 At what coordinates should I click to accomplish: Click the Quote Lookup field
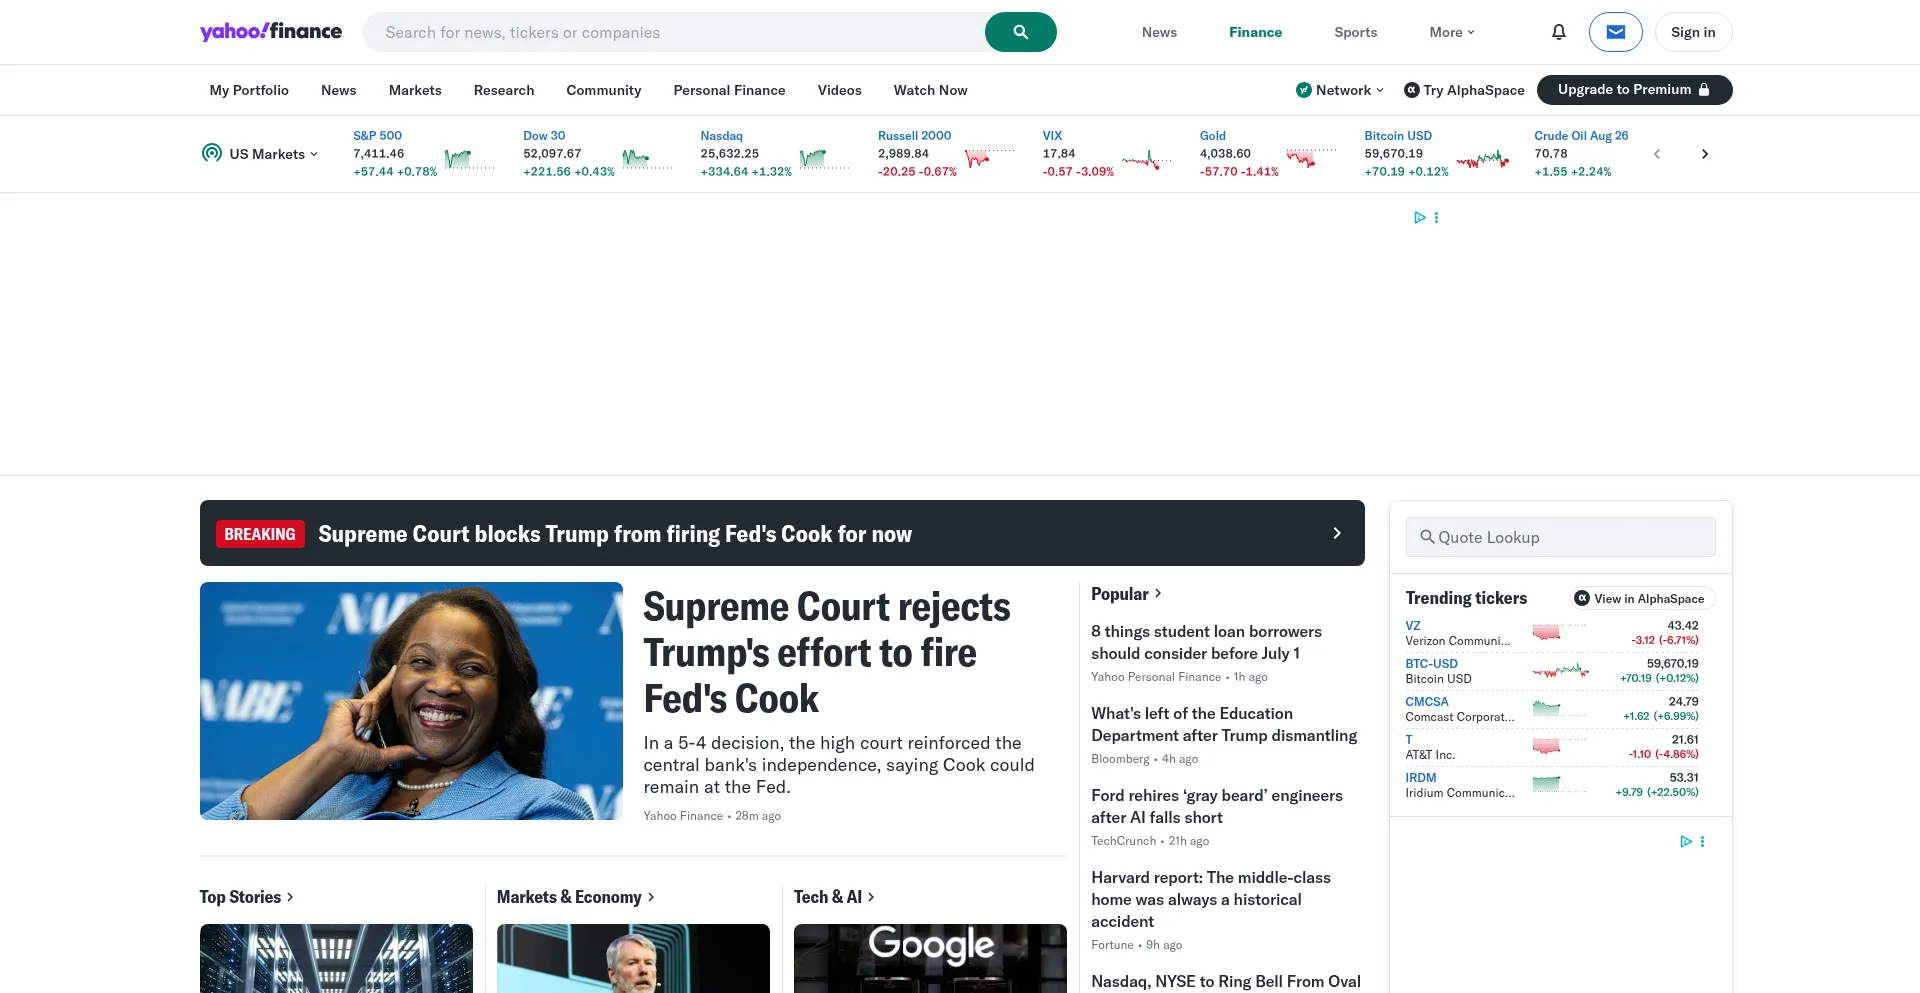tap(1560, 537)
